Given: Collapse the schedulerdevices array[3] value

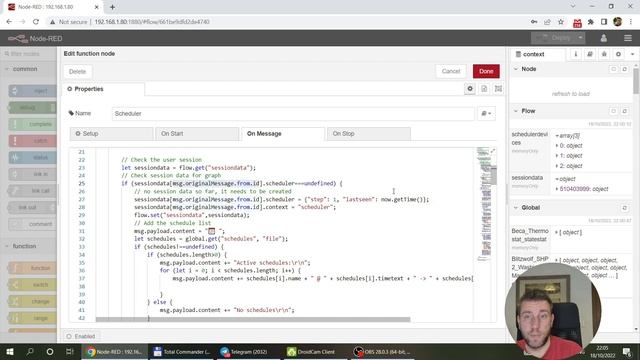Looking at the screenshot, I should click(x=557, y=136).
